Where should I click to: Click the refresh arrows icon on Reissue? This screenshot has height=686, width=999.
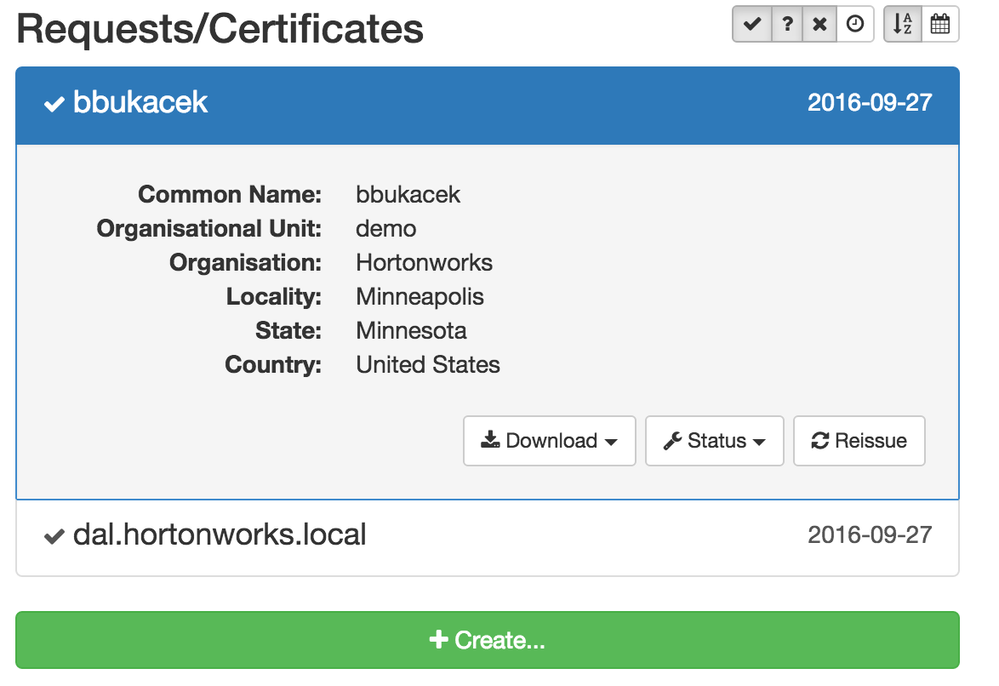[820, 441]
